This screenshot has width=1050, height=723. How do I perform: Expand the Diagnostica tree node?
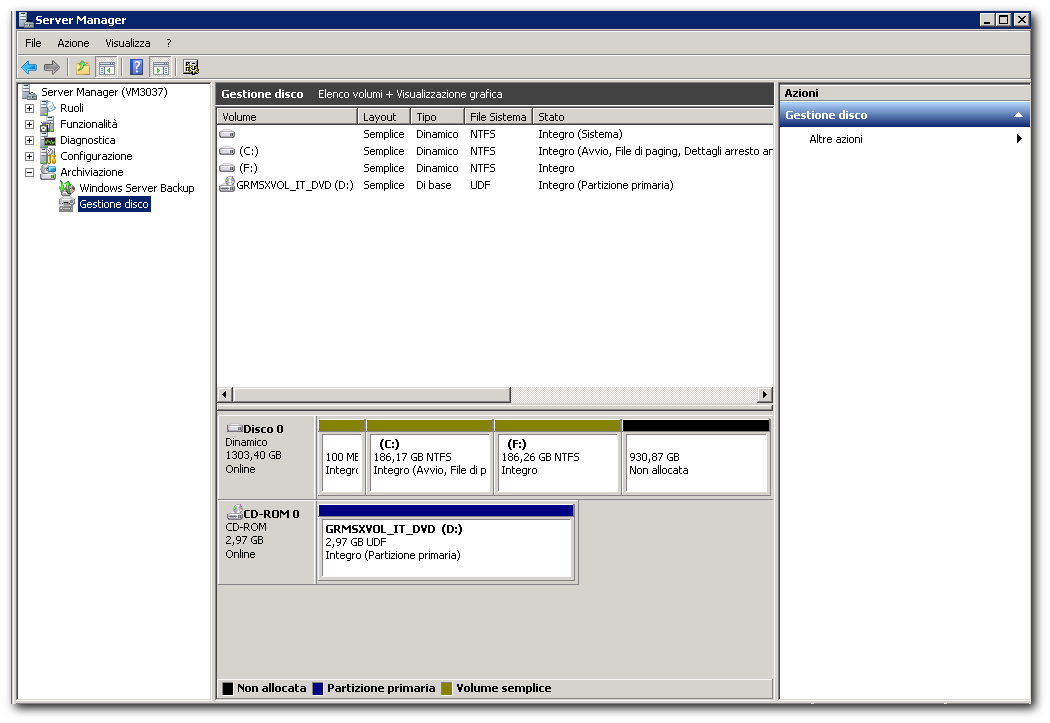29,140
